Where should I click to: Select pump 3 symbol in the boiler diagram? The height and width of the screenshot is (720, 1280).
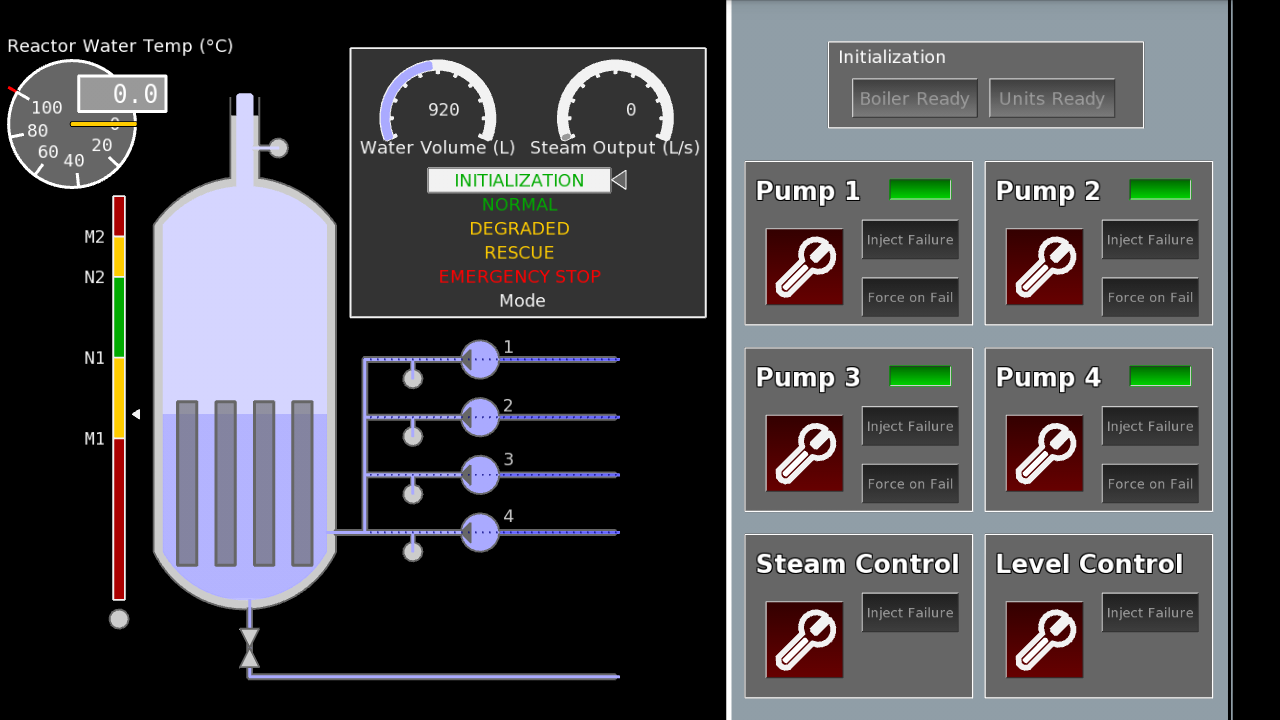[480, 475]
